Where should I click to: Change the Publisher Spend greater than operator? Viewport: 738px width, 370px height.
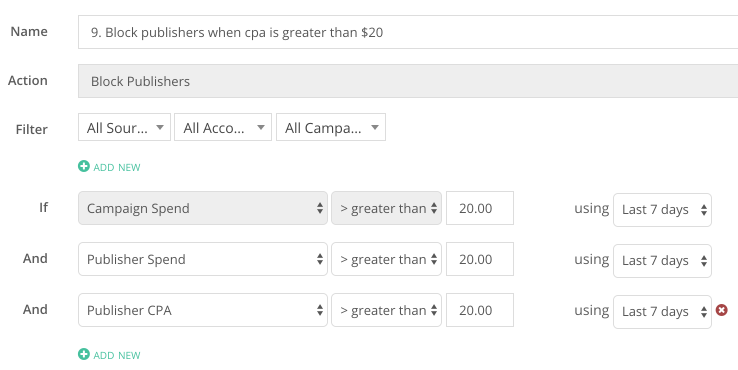tap(386, 259)
